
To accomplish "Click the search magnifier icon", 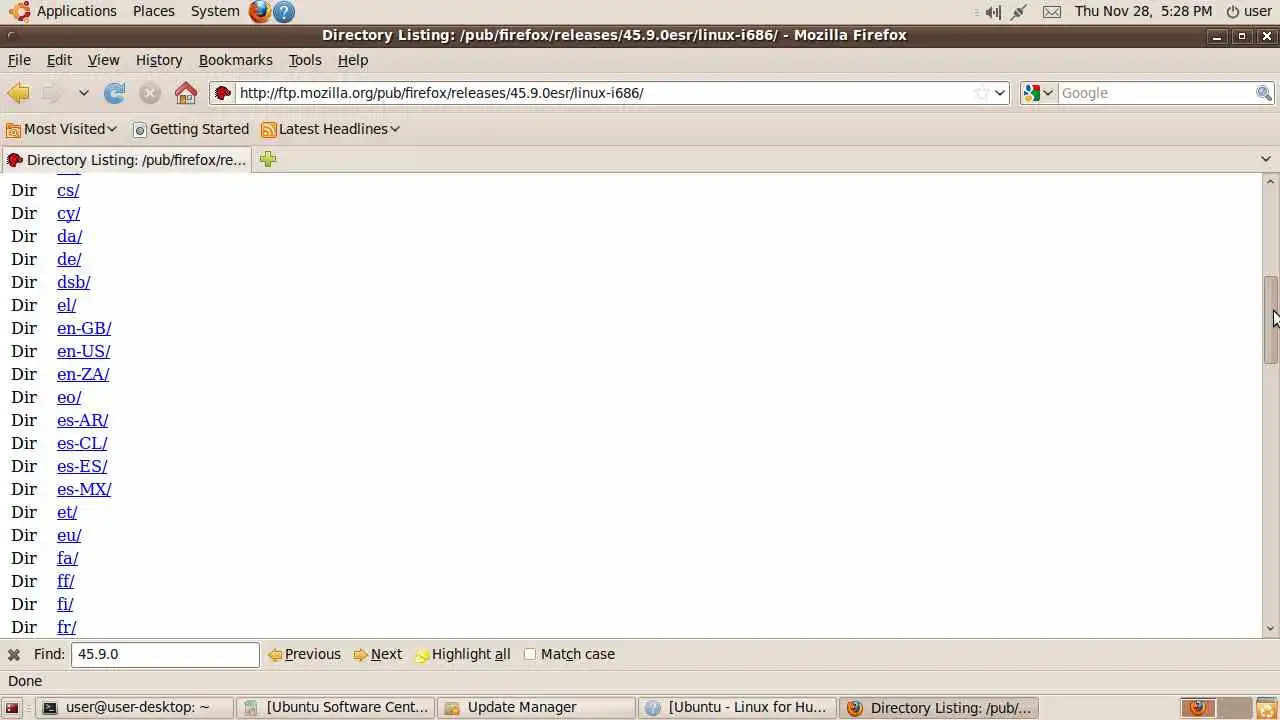I will [x=1264, y=93].
